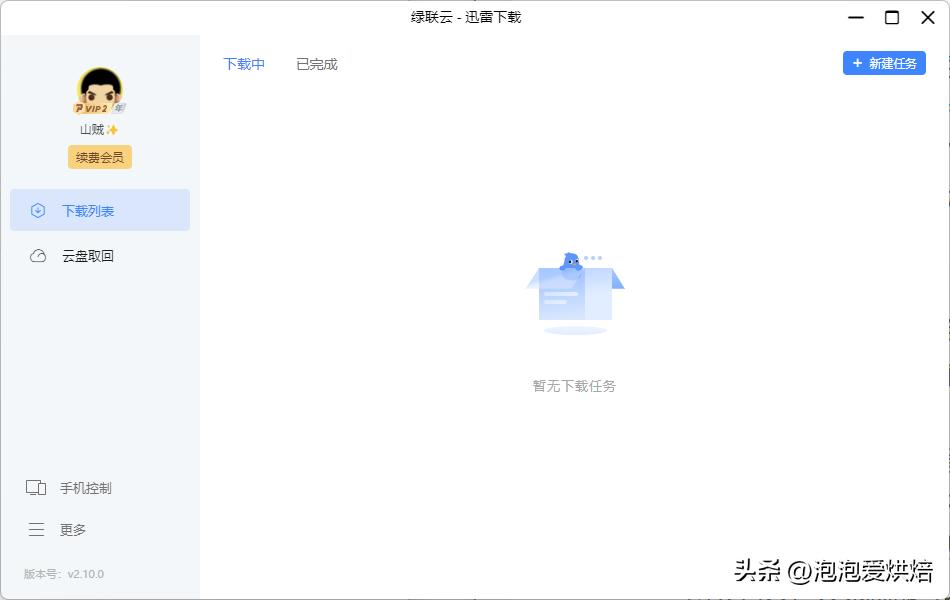Select the 山贼 username text
The width and height of the screenshot is (950, 600).
[x=92, y=129]
